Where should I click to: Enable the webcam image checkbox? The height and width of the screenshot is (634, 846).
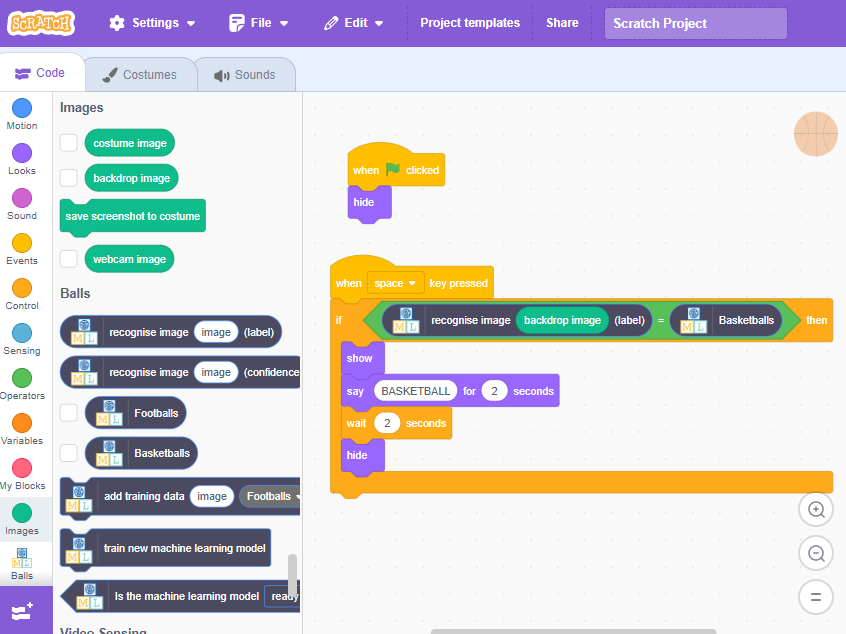69,258
